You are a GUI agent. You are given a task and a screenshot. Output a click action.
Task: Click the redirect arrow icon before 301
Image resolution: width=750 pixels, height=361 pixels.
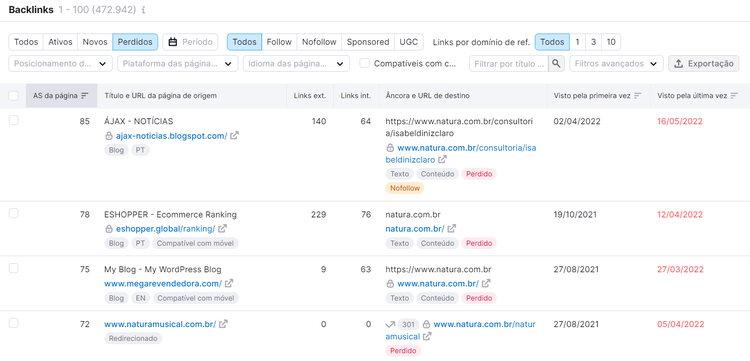(x=390, y=324)
